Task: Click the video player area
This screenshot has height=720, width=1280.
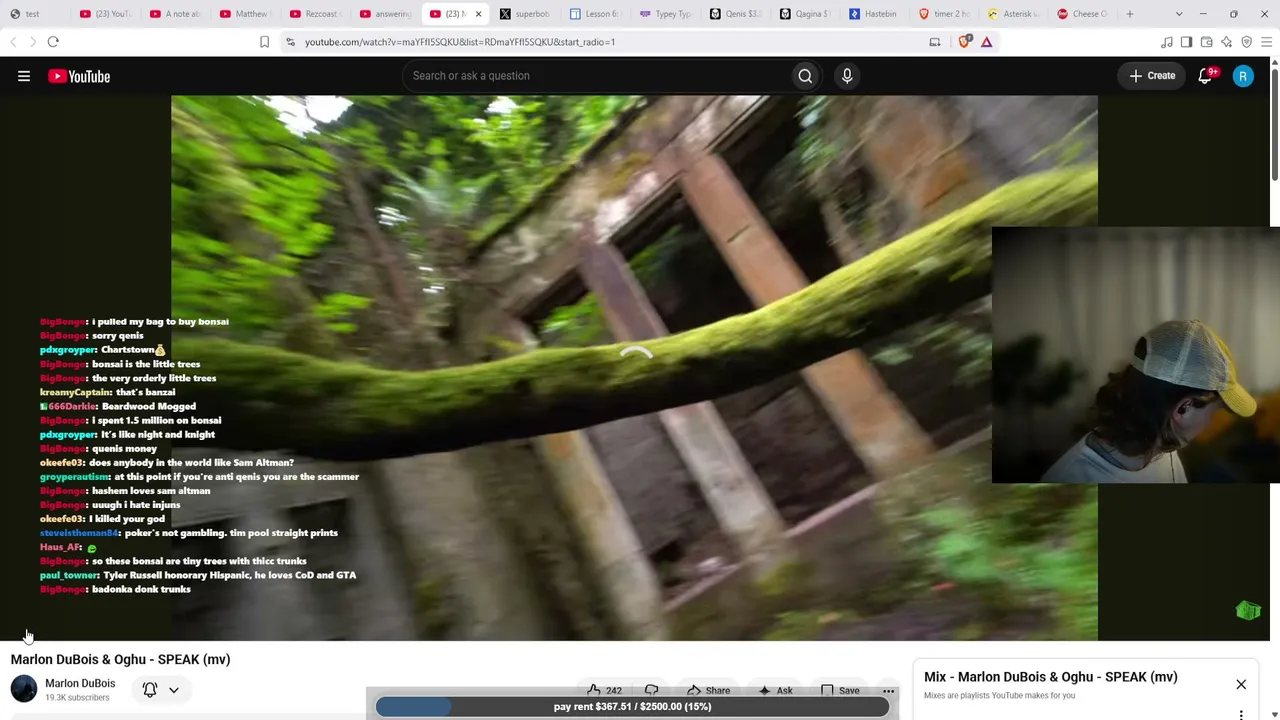Action: coord(634,368)
